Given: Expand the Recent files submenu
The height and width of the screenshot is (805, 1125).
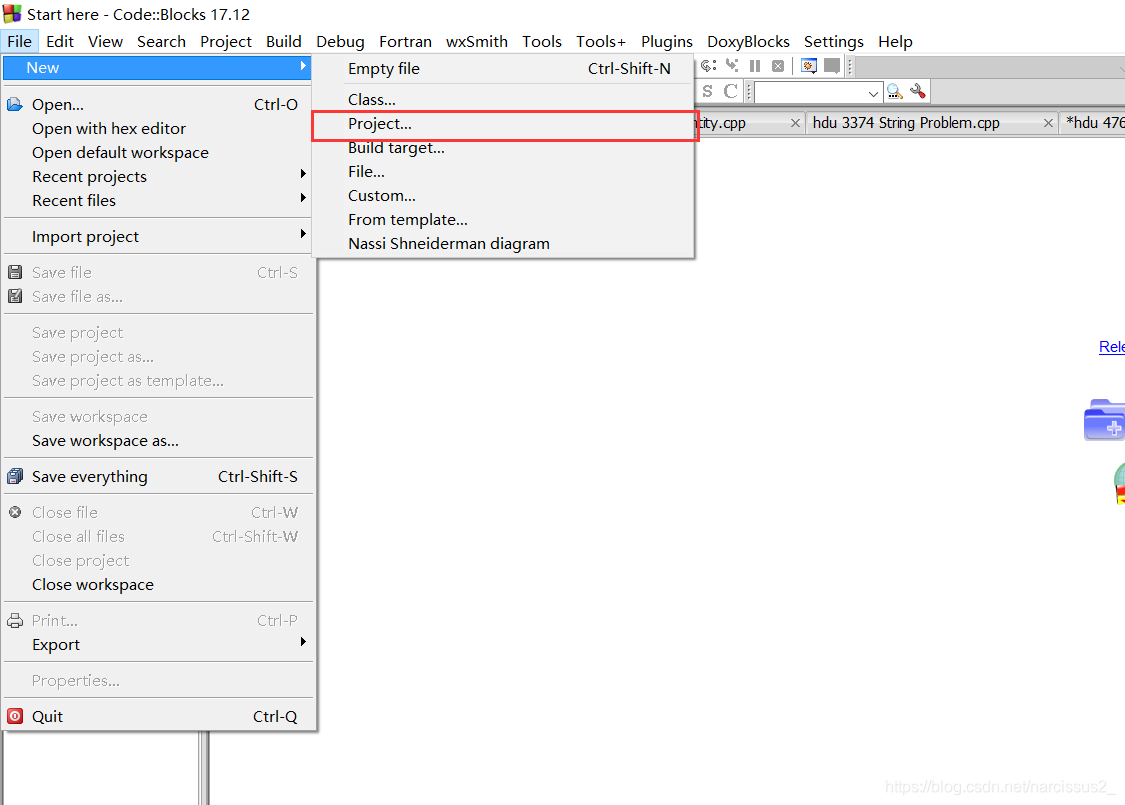Looking at the screenshot, I should 303,197.
